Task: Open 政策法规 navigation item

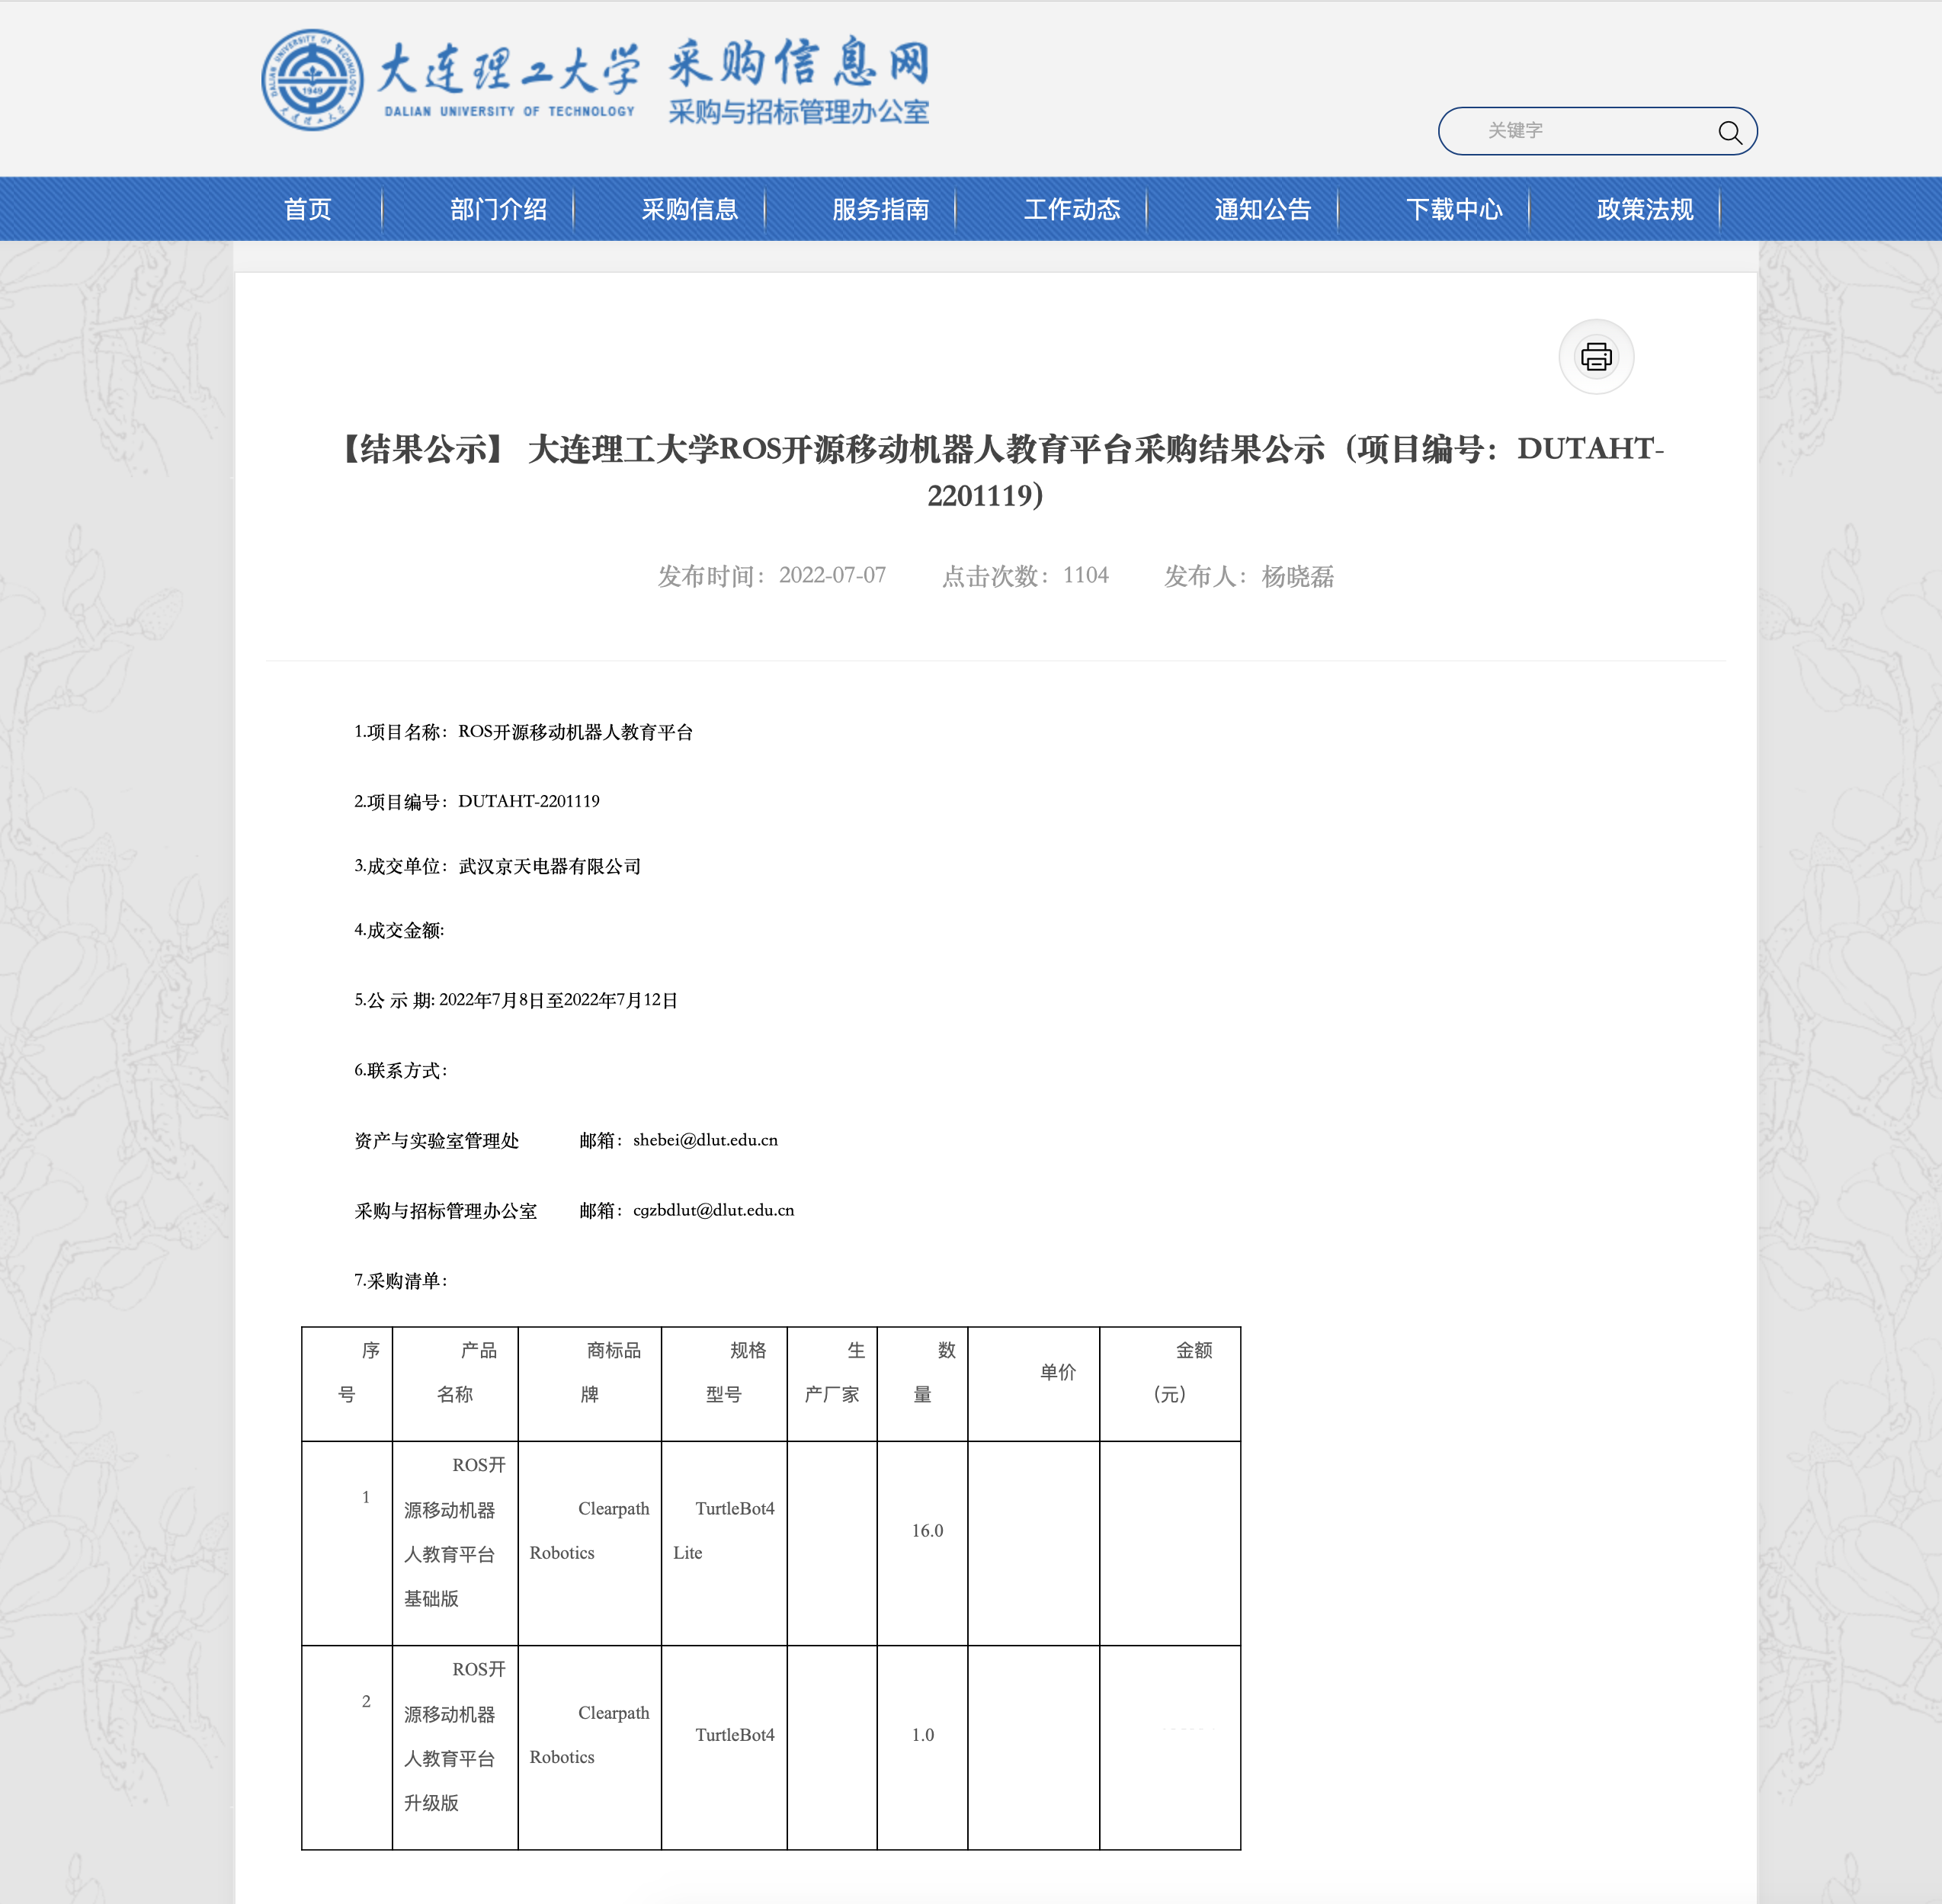Action: 1644,209
